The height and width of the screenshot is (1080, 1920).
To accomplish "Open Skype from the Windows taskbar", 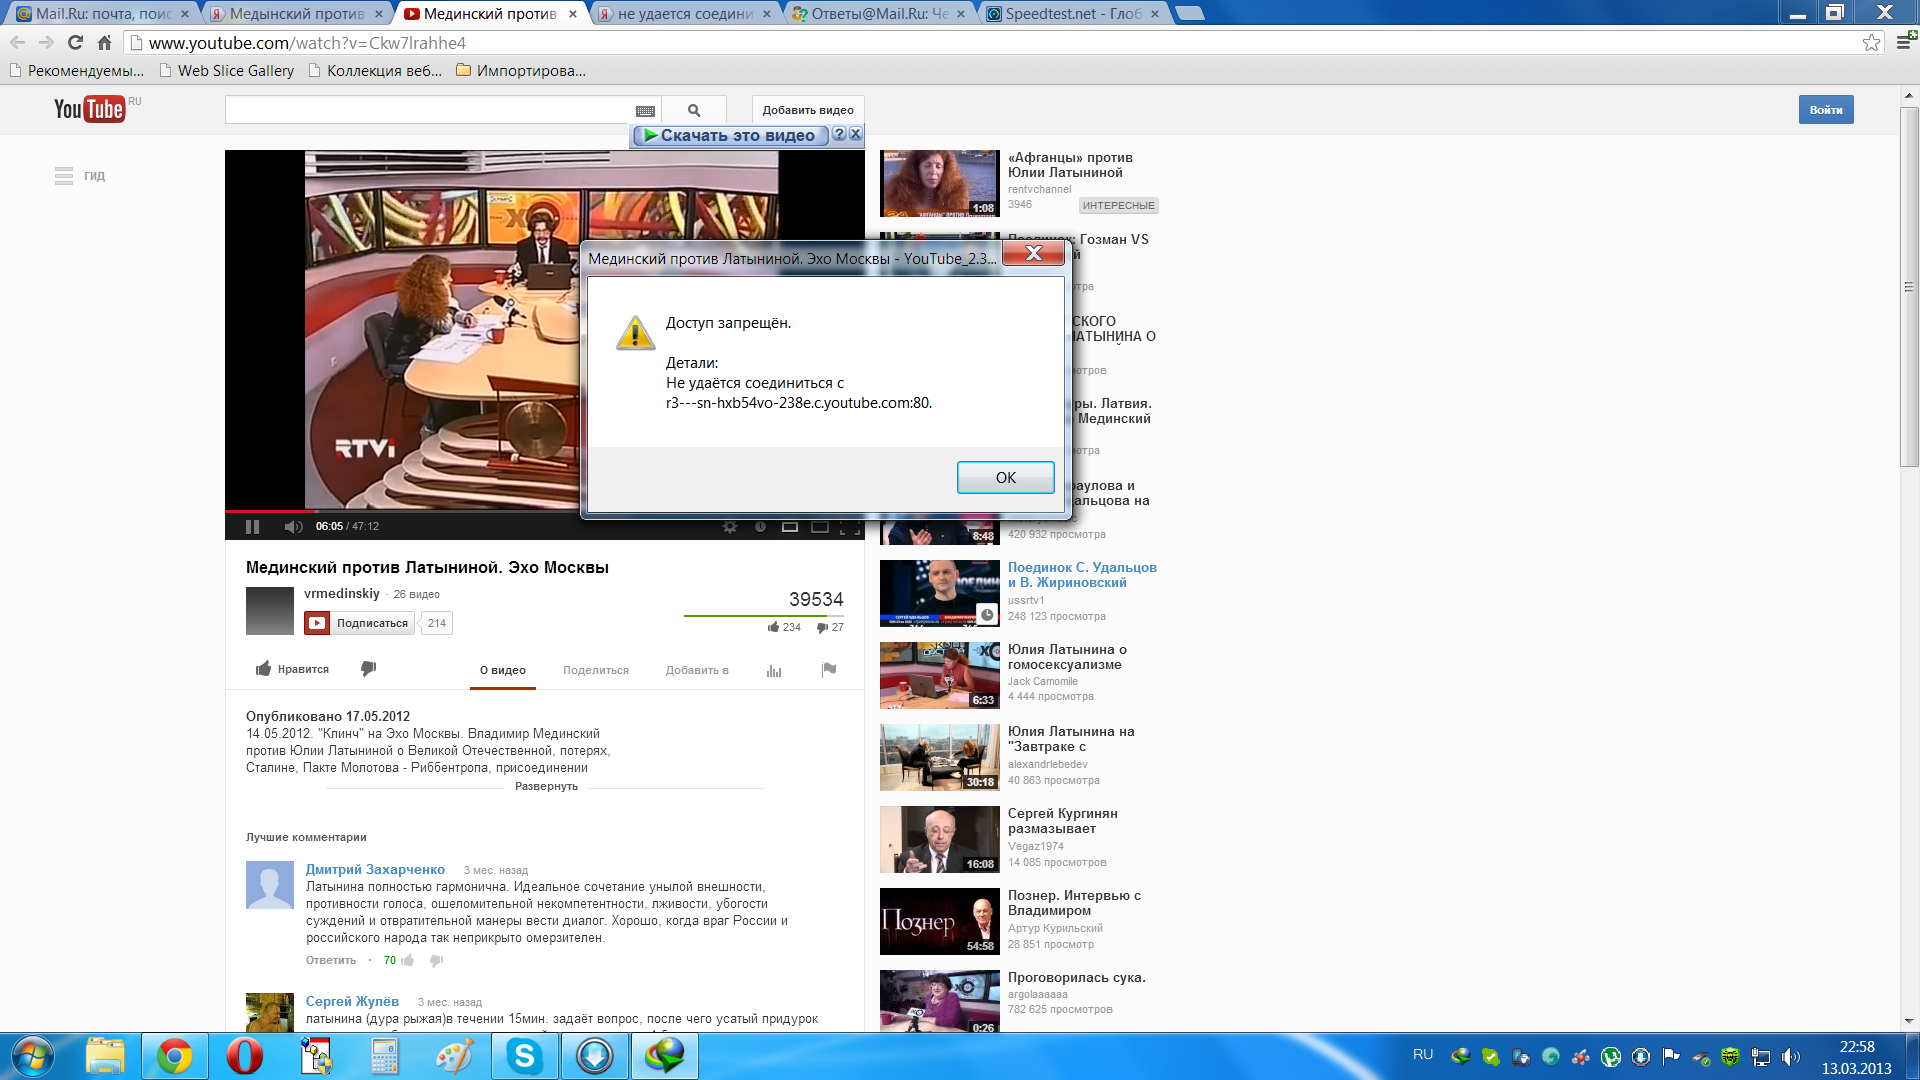I will pyautogui.click(x=524, y=1056).
